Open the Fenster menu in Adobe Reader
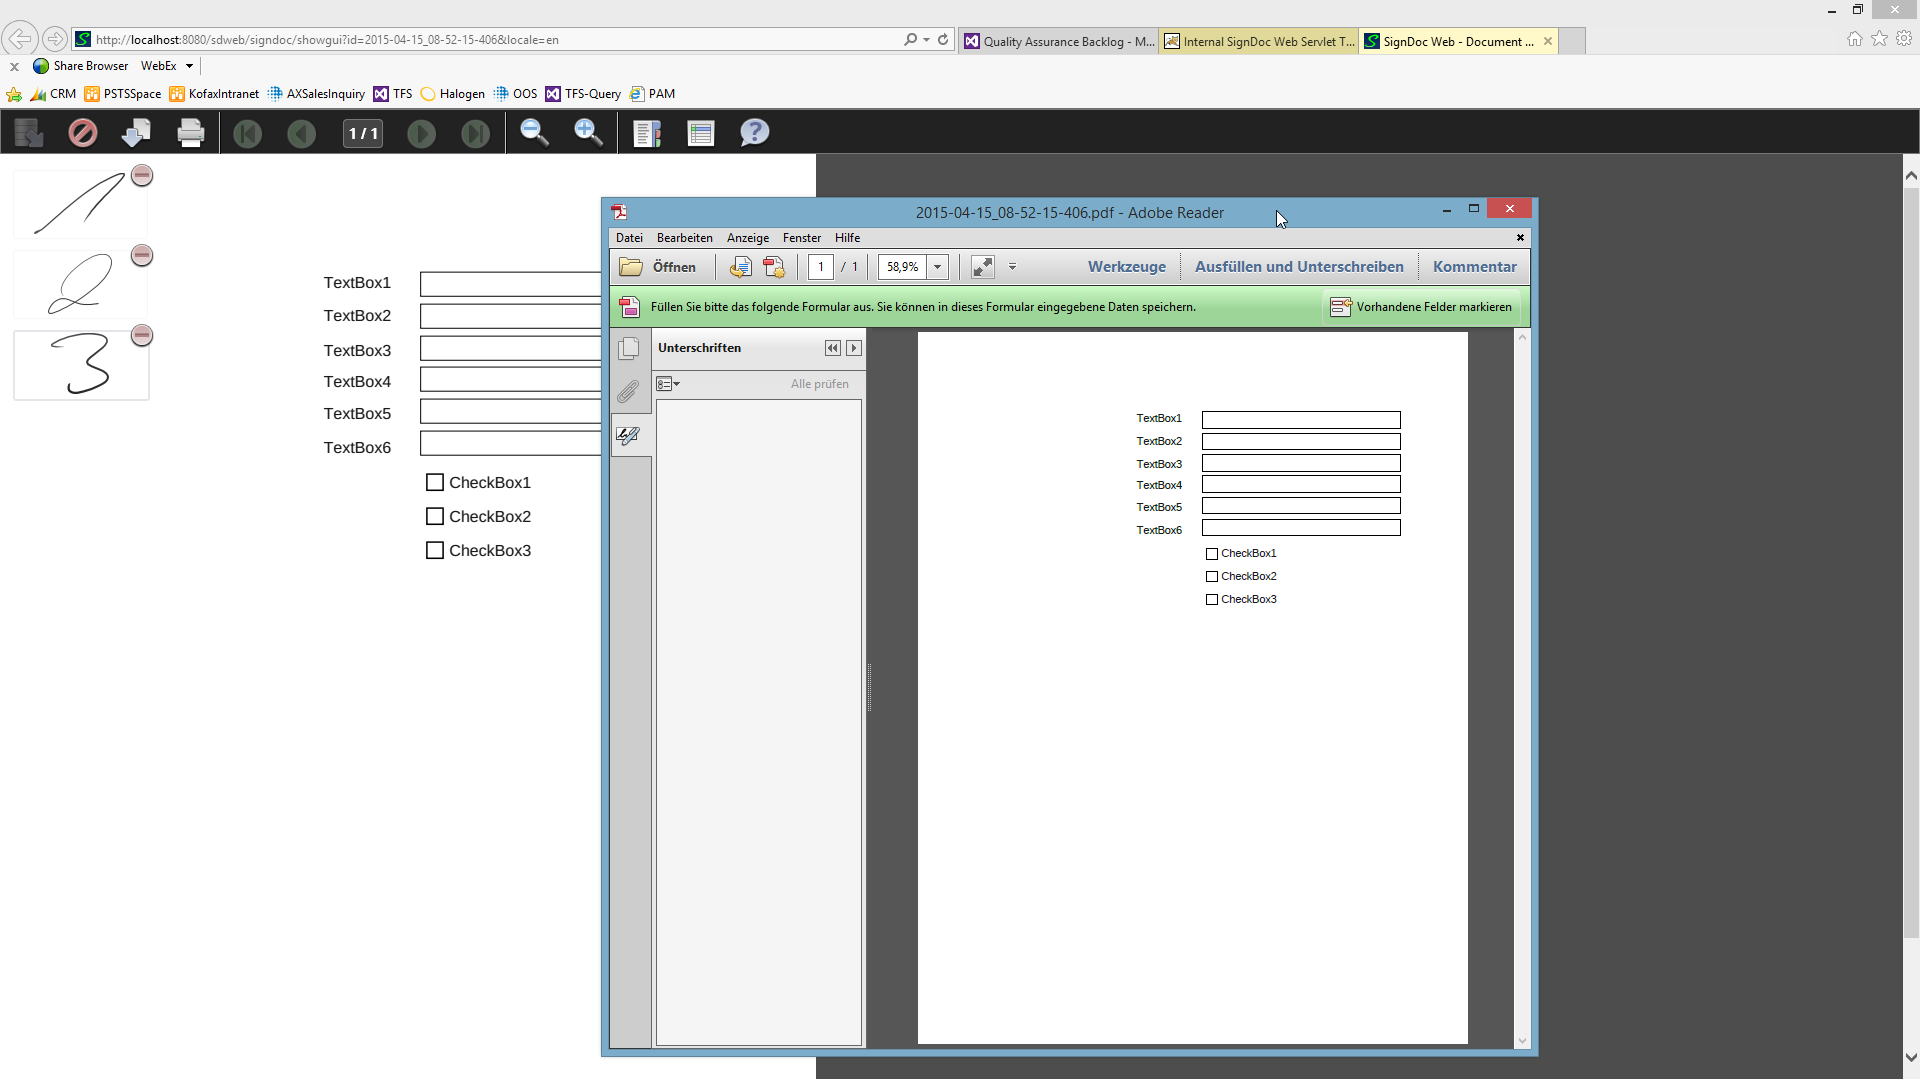The width and height of the screenshot is (1920, 1079). [x=802, y=238]
